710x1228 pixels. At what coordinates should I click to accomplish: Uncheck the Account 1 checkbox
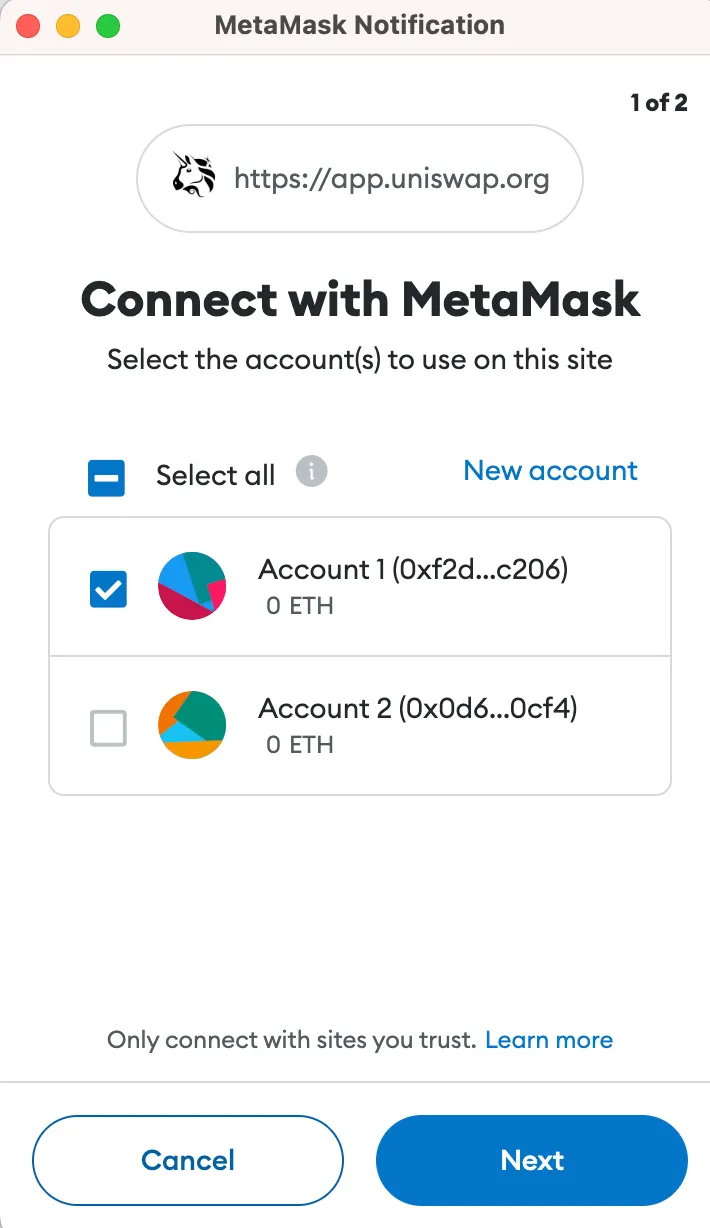click(108, 588)
